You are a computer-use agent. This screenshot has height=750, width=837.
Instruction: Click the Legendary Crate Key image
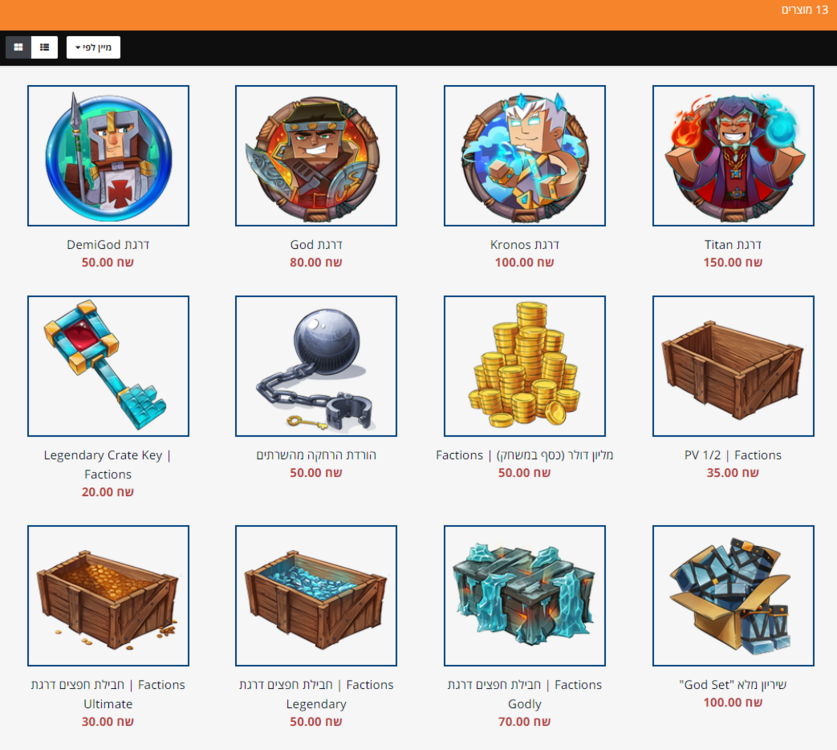(x=108, y=366)
